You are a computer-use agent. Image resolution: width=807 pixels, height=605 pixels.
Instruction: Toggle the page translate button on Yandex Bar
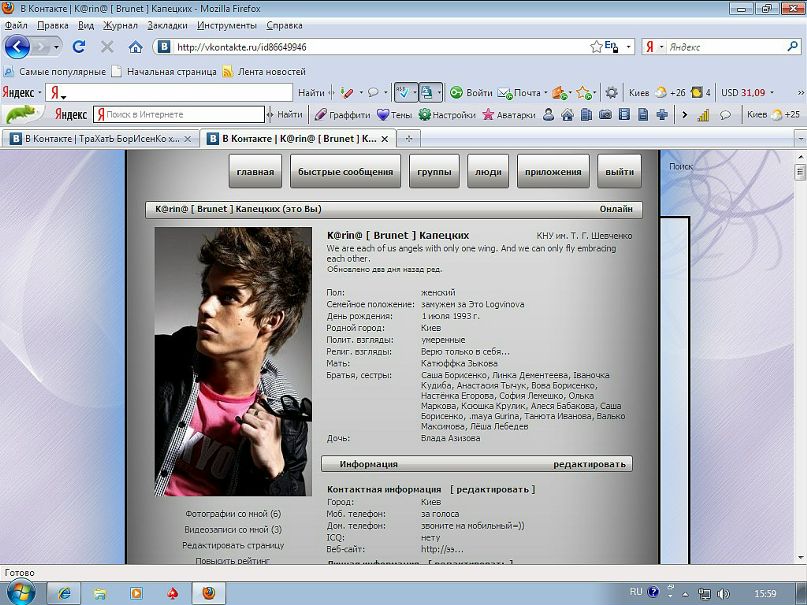(427, 93)
